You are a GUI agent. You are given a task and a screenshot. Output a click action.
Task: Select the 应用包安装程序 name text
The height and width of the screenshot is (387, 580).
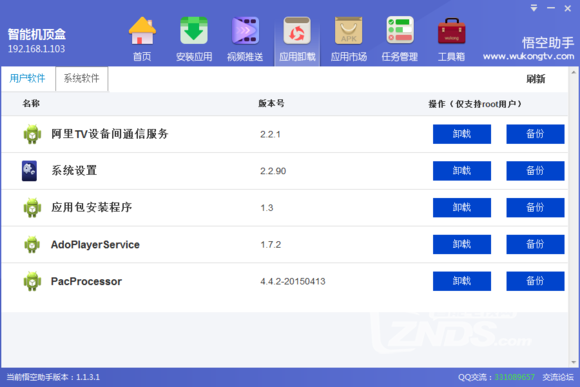(91, 208)
